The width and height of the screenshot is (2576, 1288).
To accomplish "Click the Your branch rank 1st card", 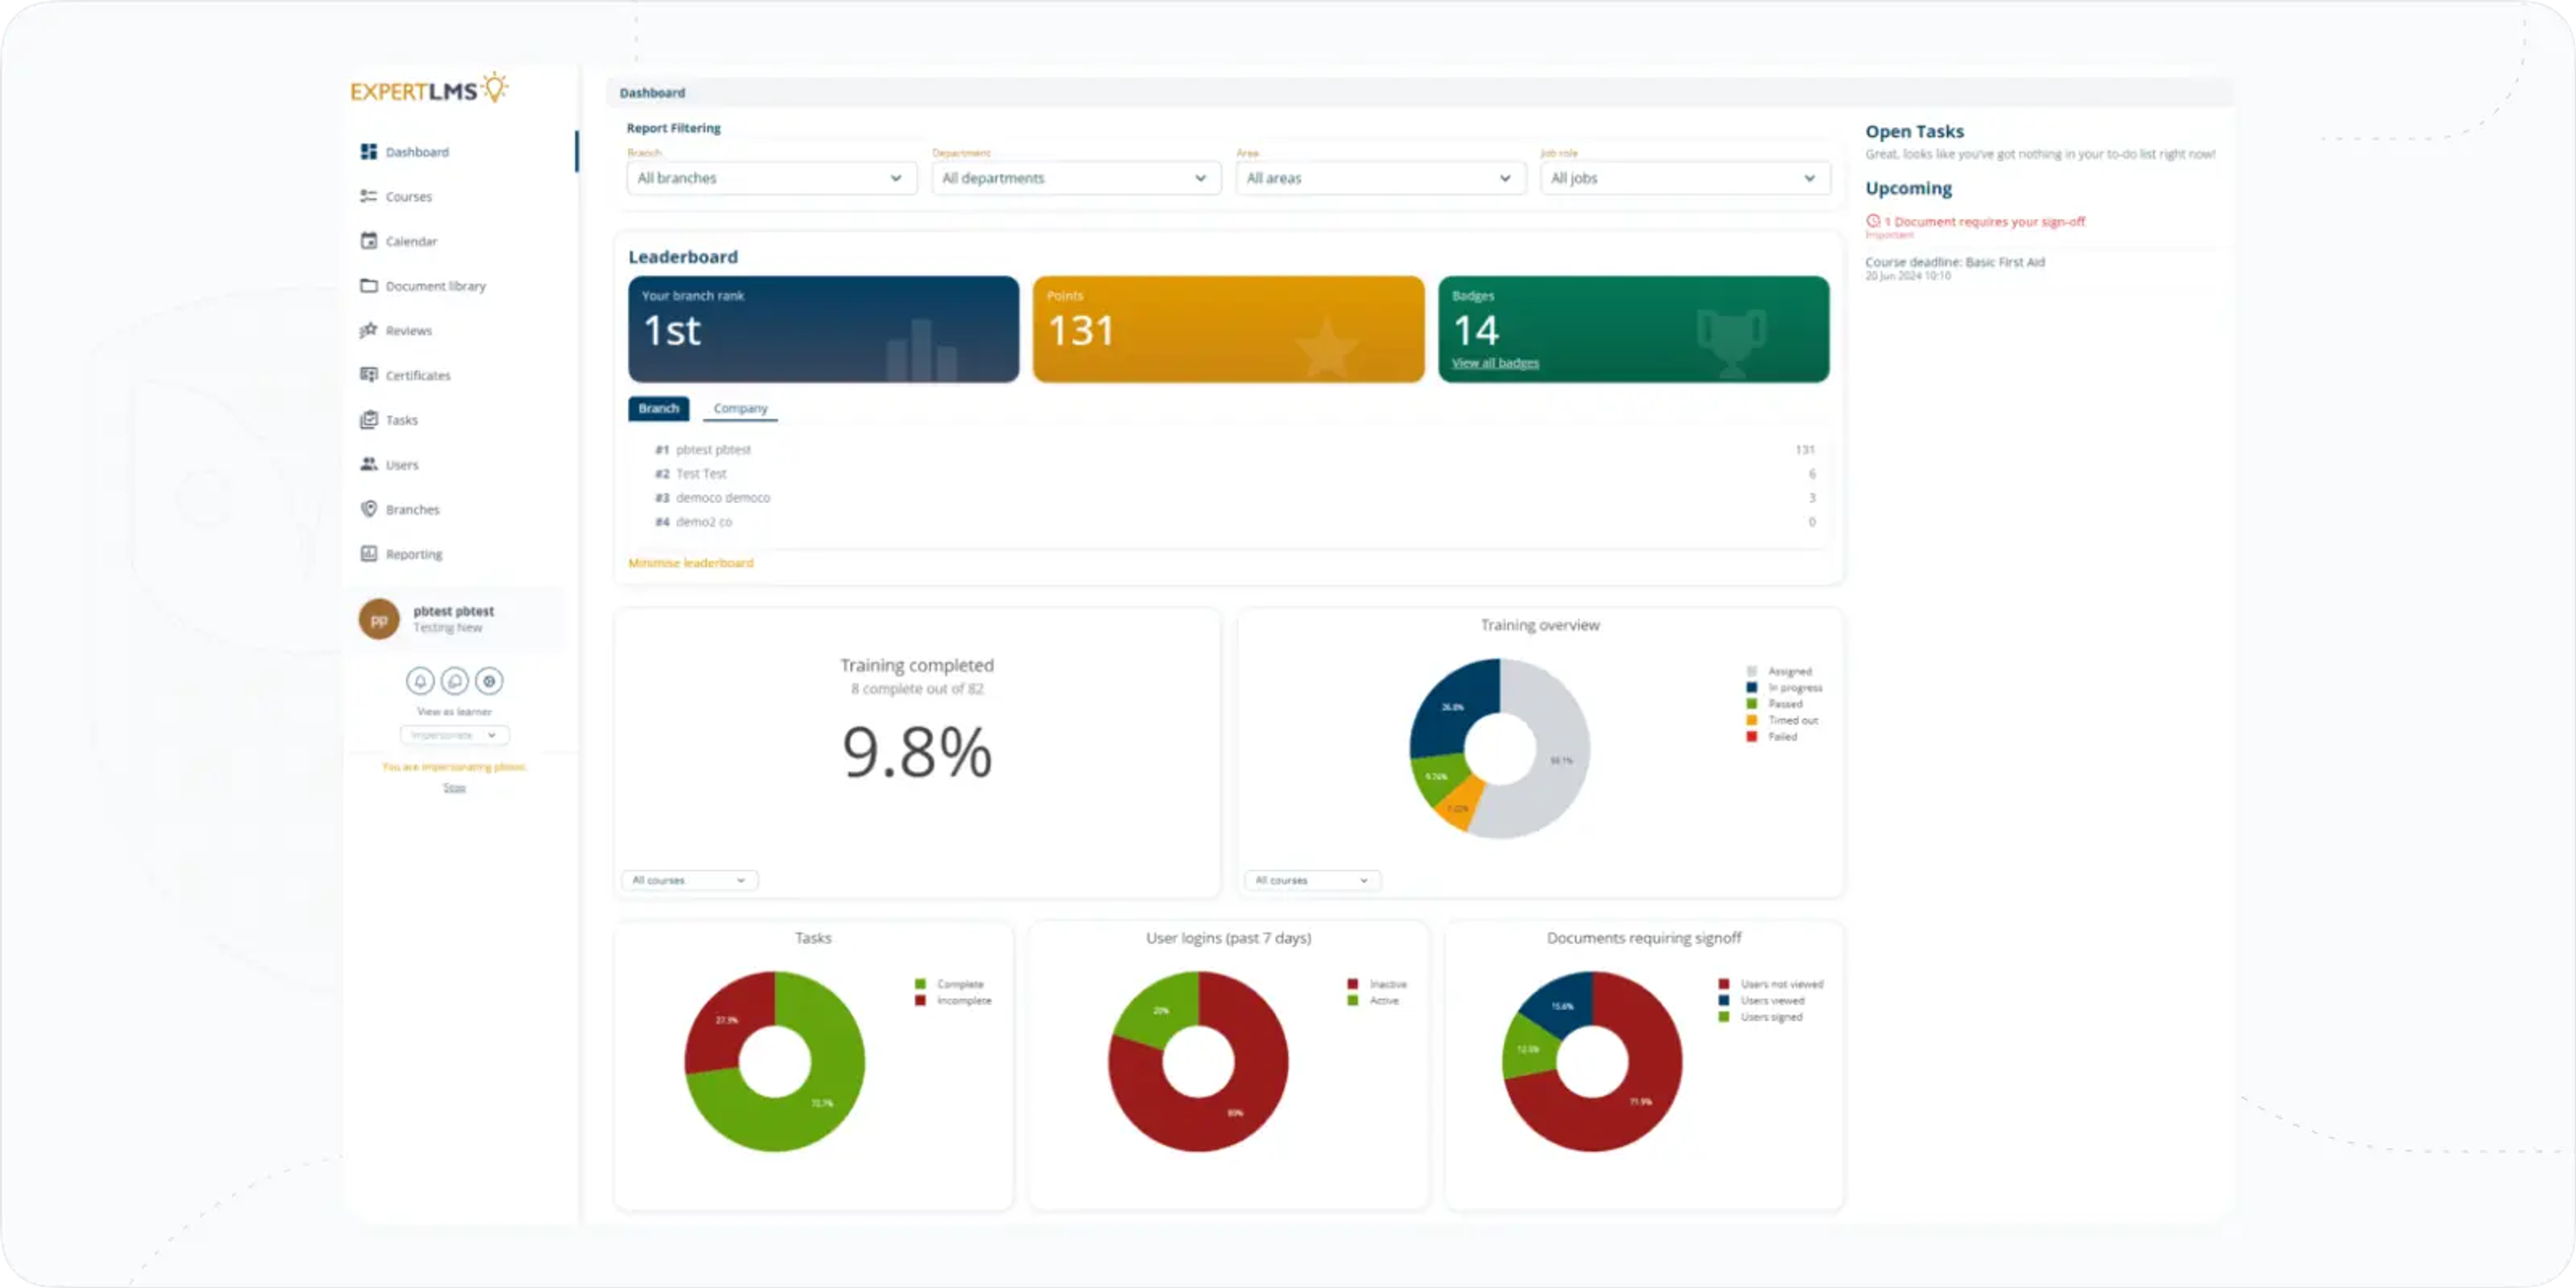I will click(823, 329).
